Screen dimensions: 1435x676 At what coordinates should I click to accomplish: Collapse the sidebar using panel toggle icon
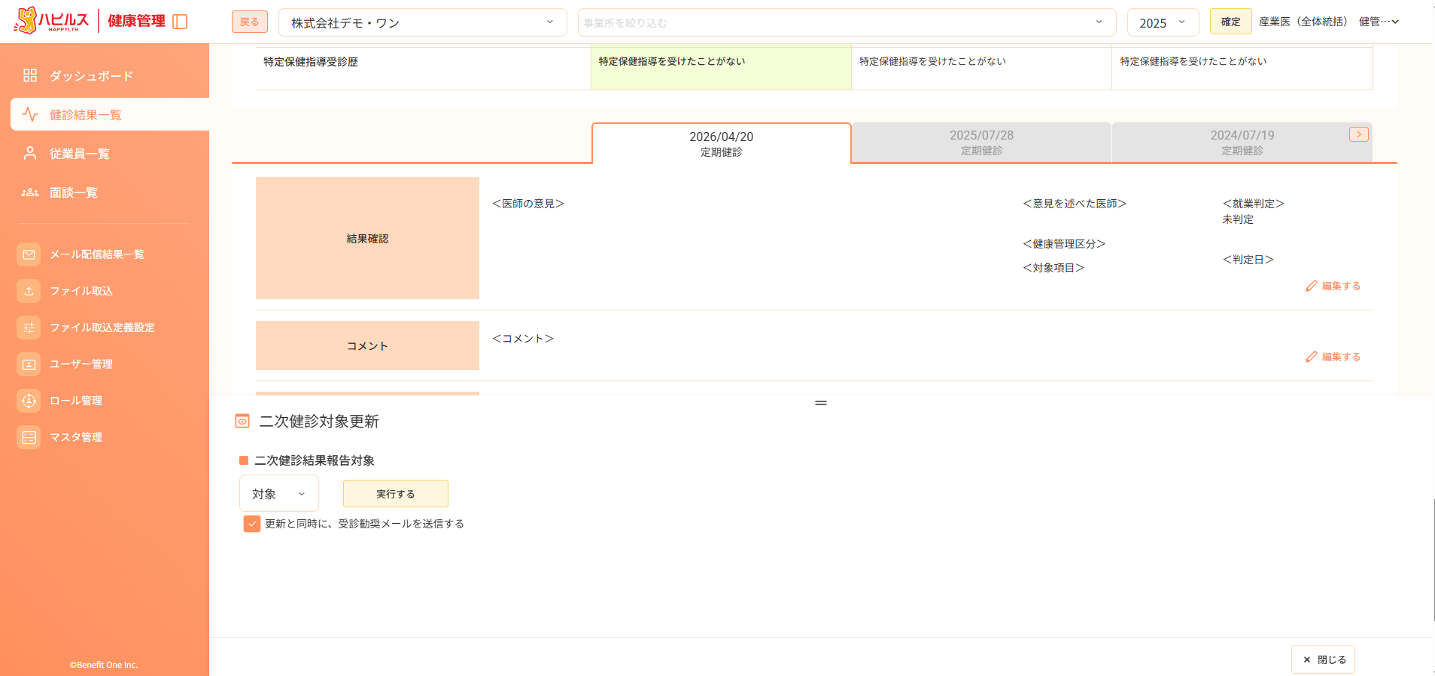[x=180, y=21]
